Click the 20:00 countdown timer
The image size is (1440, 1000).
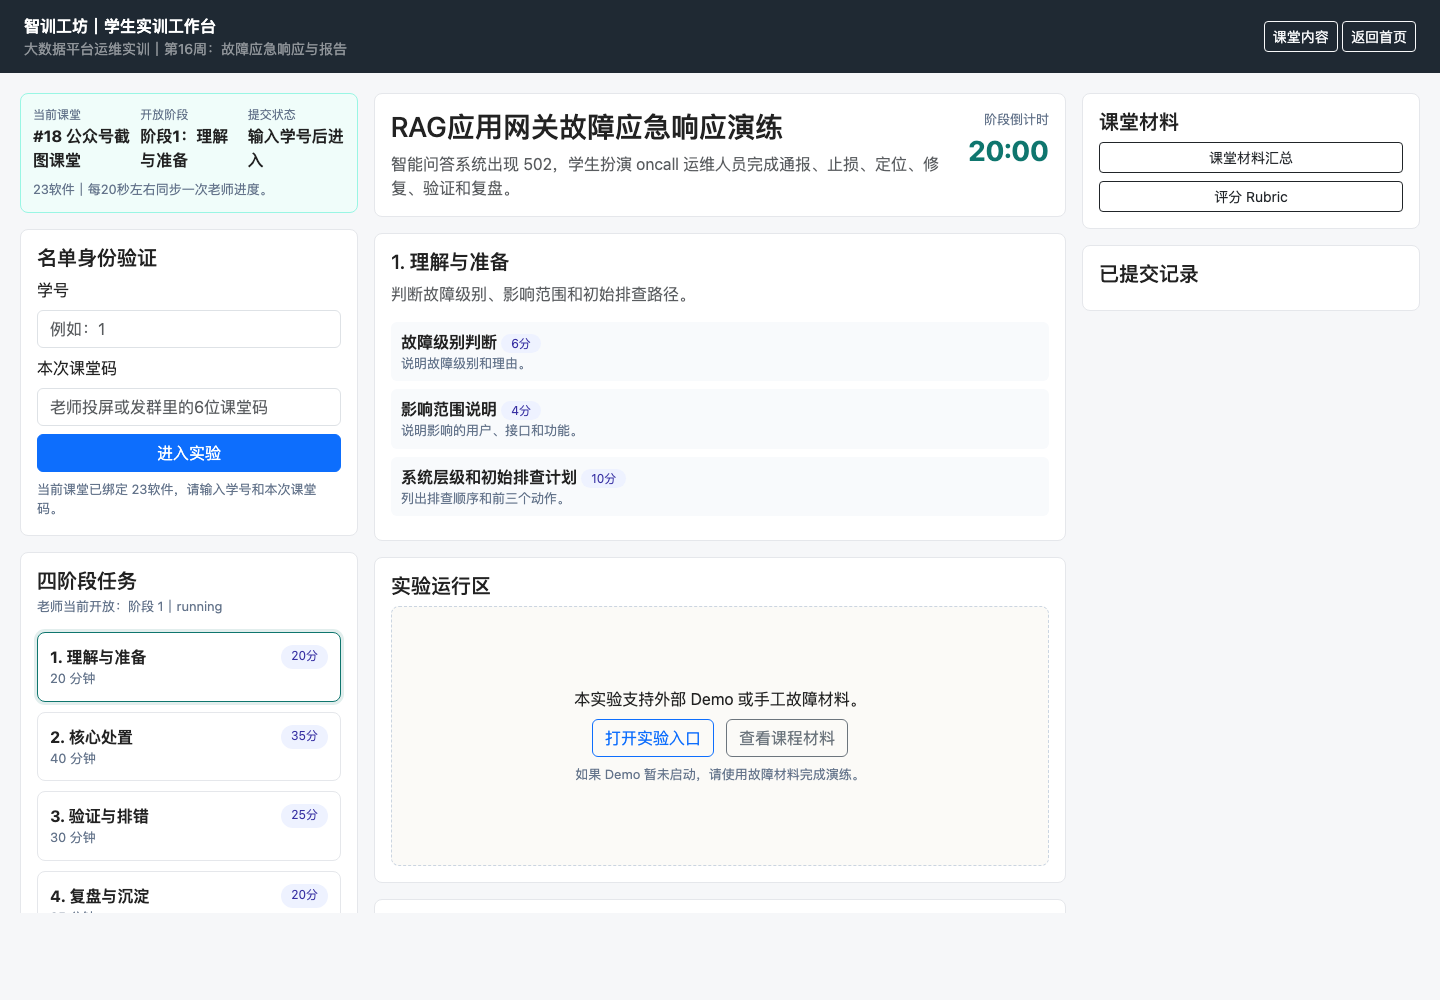pos(1008,151)
